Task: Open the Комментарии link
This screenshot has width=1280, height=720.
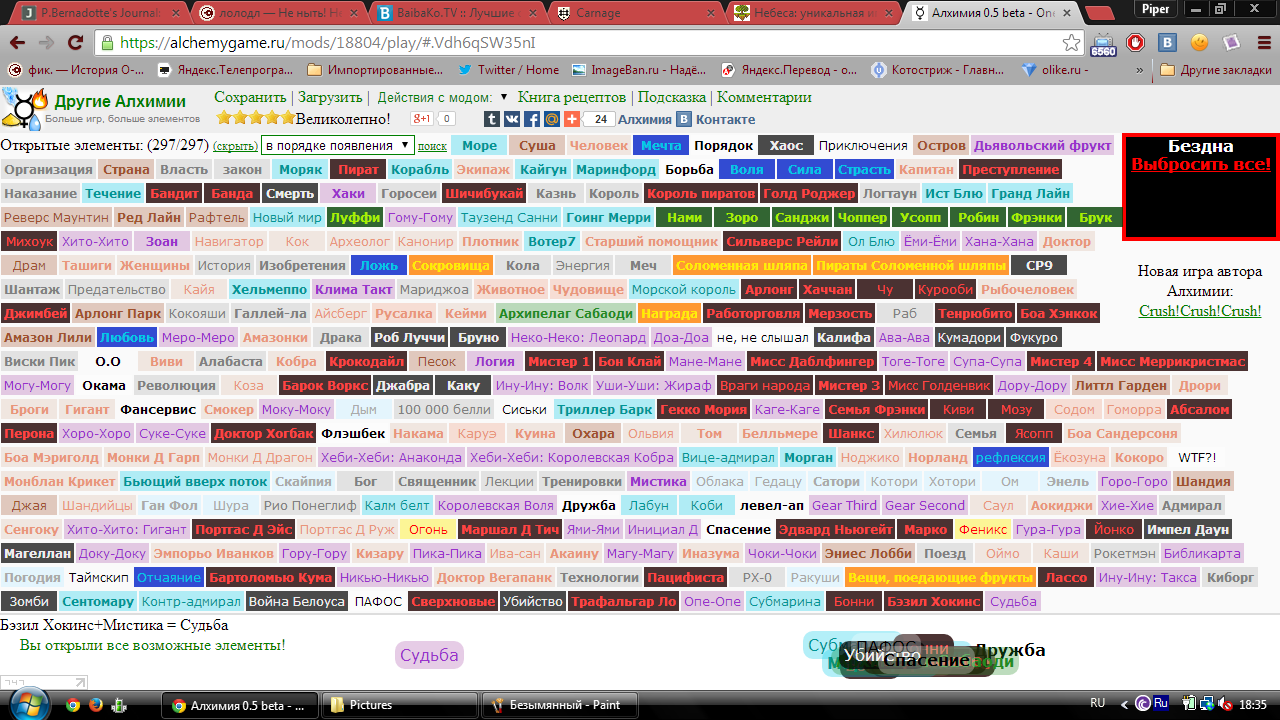Action: click(764, 97)
